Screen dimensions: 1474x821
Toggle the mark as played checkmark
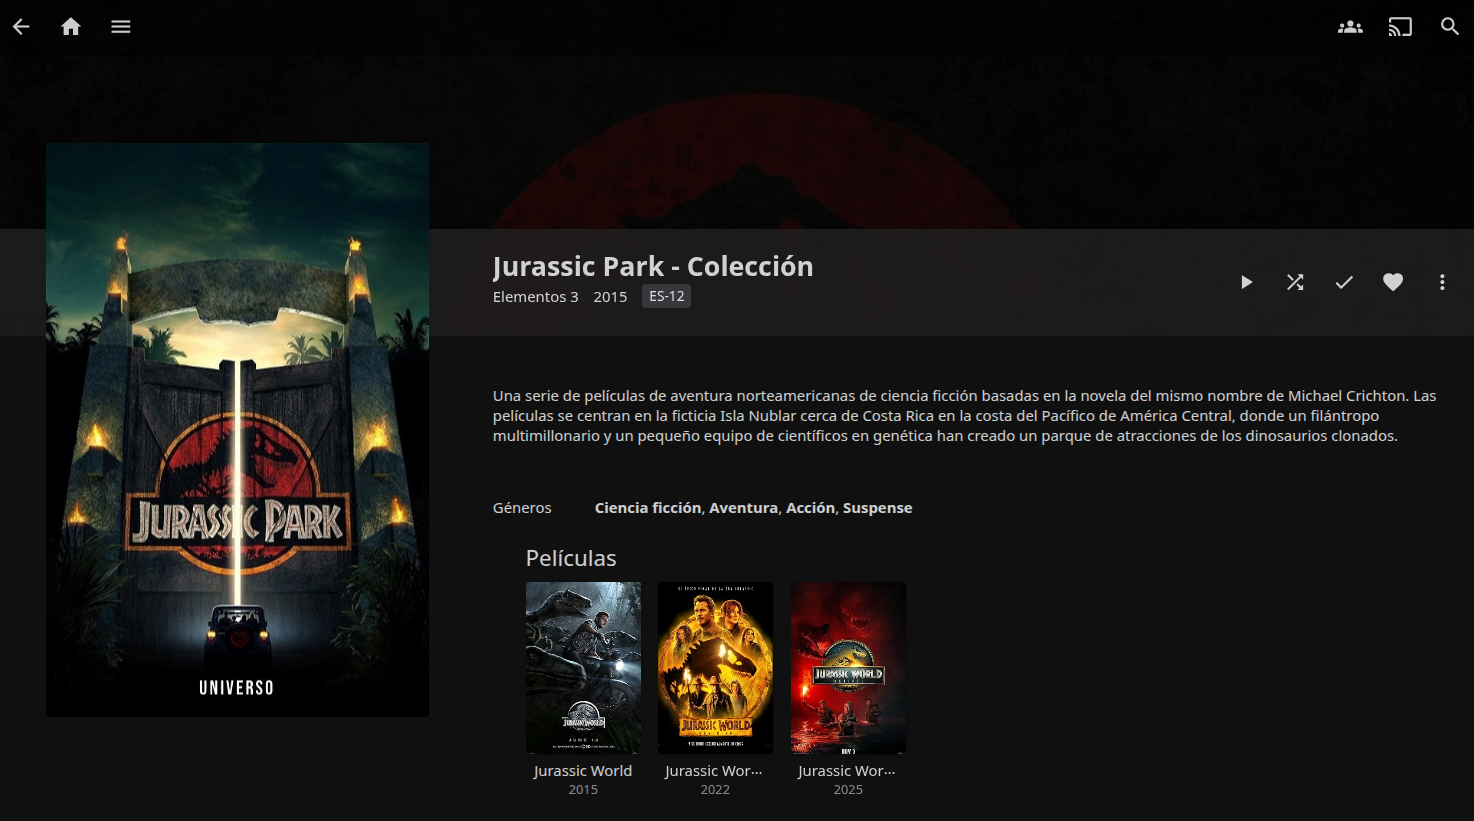pyautogui.click(x=1344, y=282)
